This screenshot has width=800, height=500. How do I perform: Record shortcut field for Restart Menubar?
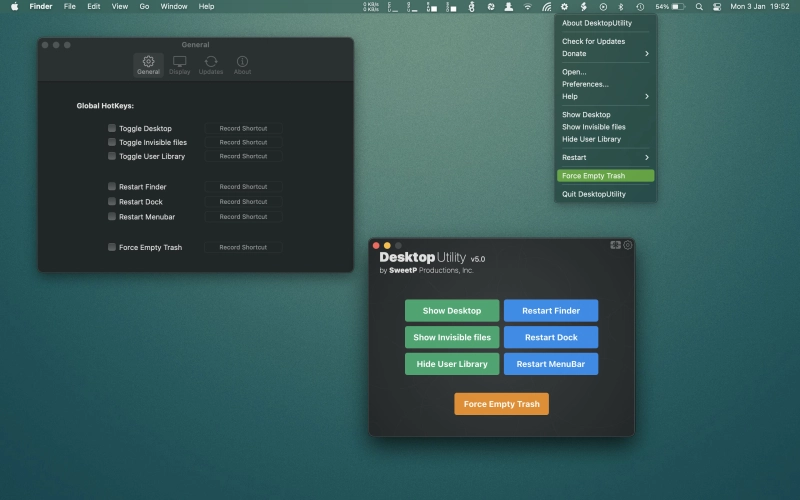coord(243,217)
